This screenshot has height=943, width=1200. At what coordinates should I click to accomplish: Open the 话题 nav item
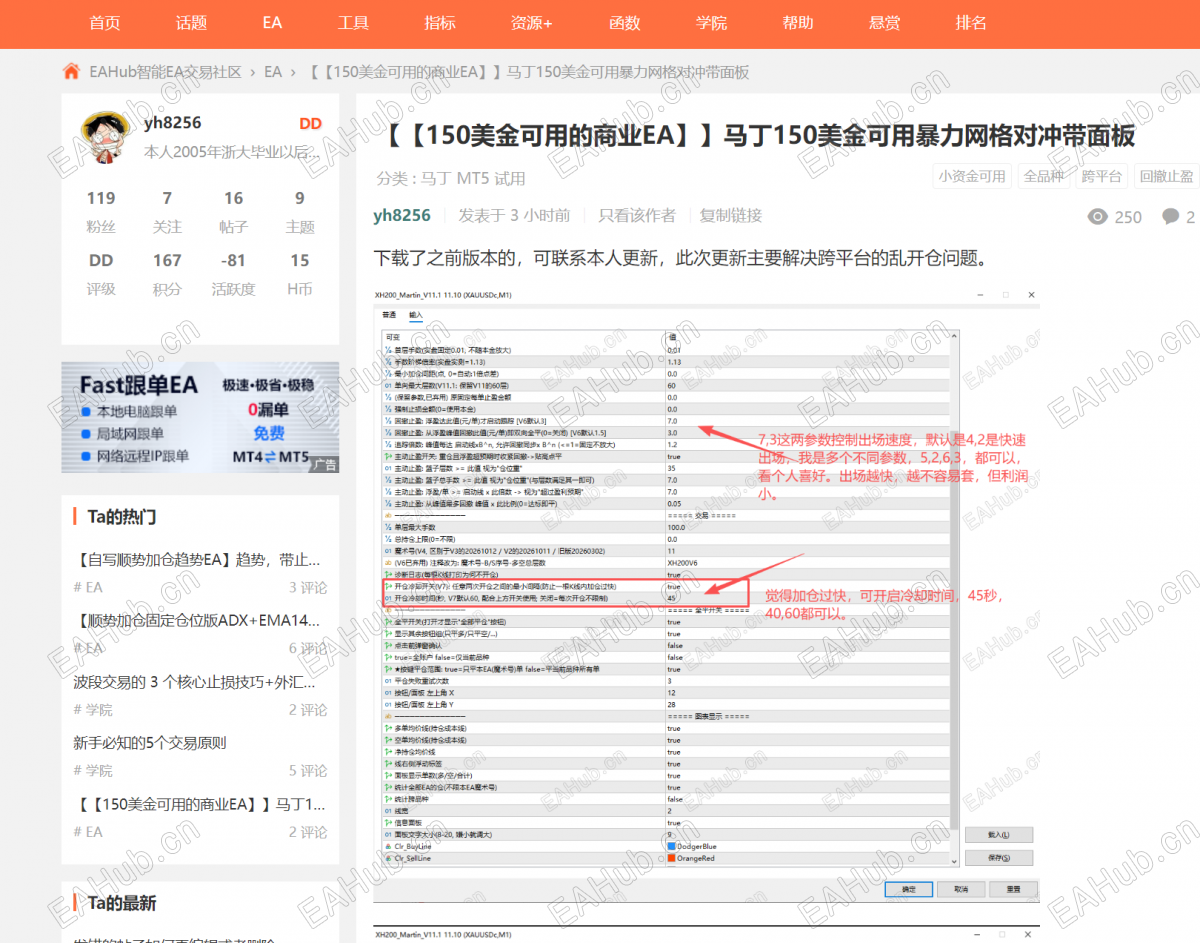tap(191, 22)
